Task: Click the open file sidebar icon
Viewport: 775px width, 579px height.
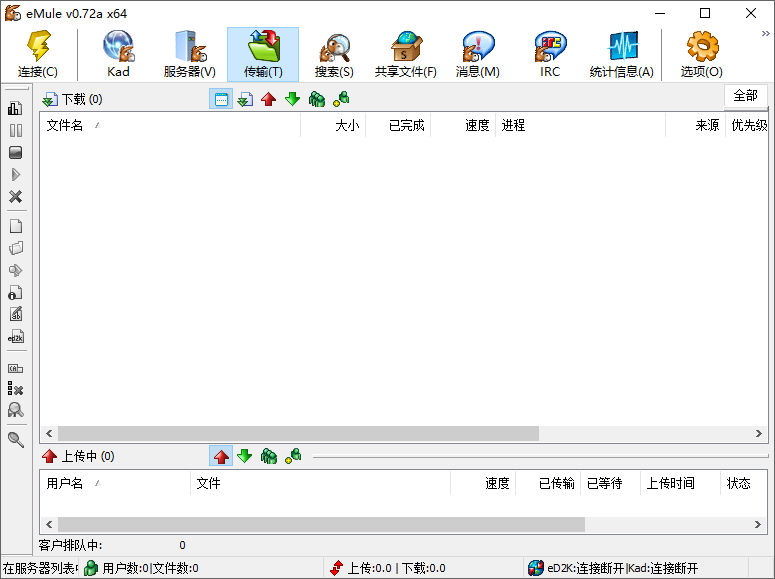Action: click(x=15, y=226)
